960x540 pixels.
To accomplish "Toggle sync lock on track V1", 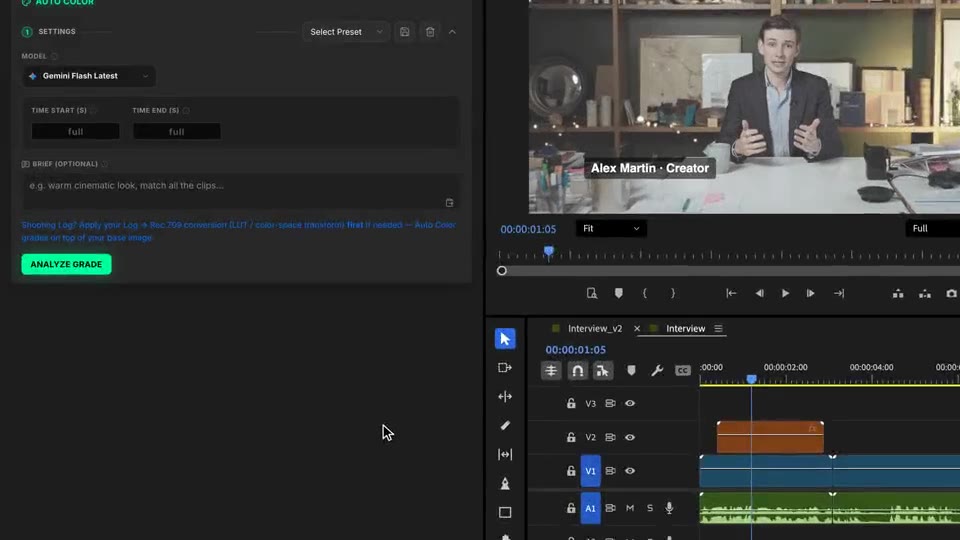I will [610, 471].
